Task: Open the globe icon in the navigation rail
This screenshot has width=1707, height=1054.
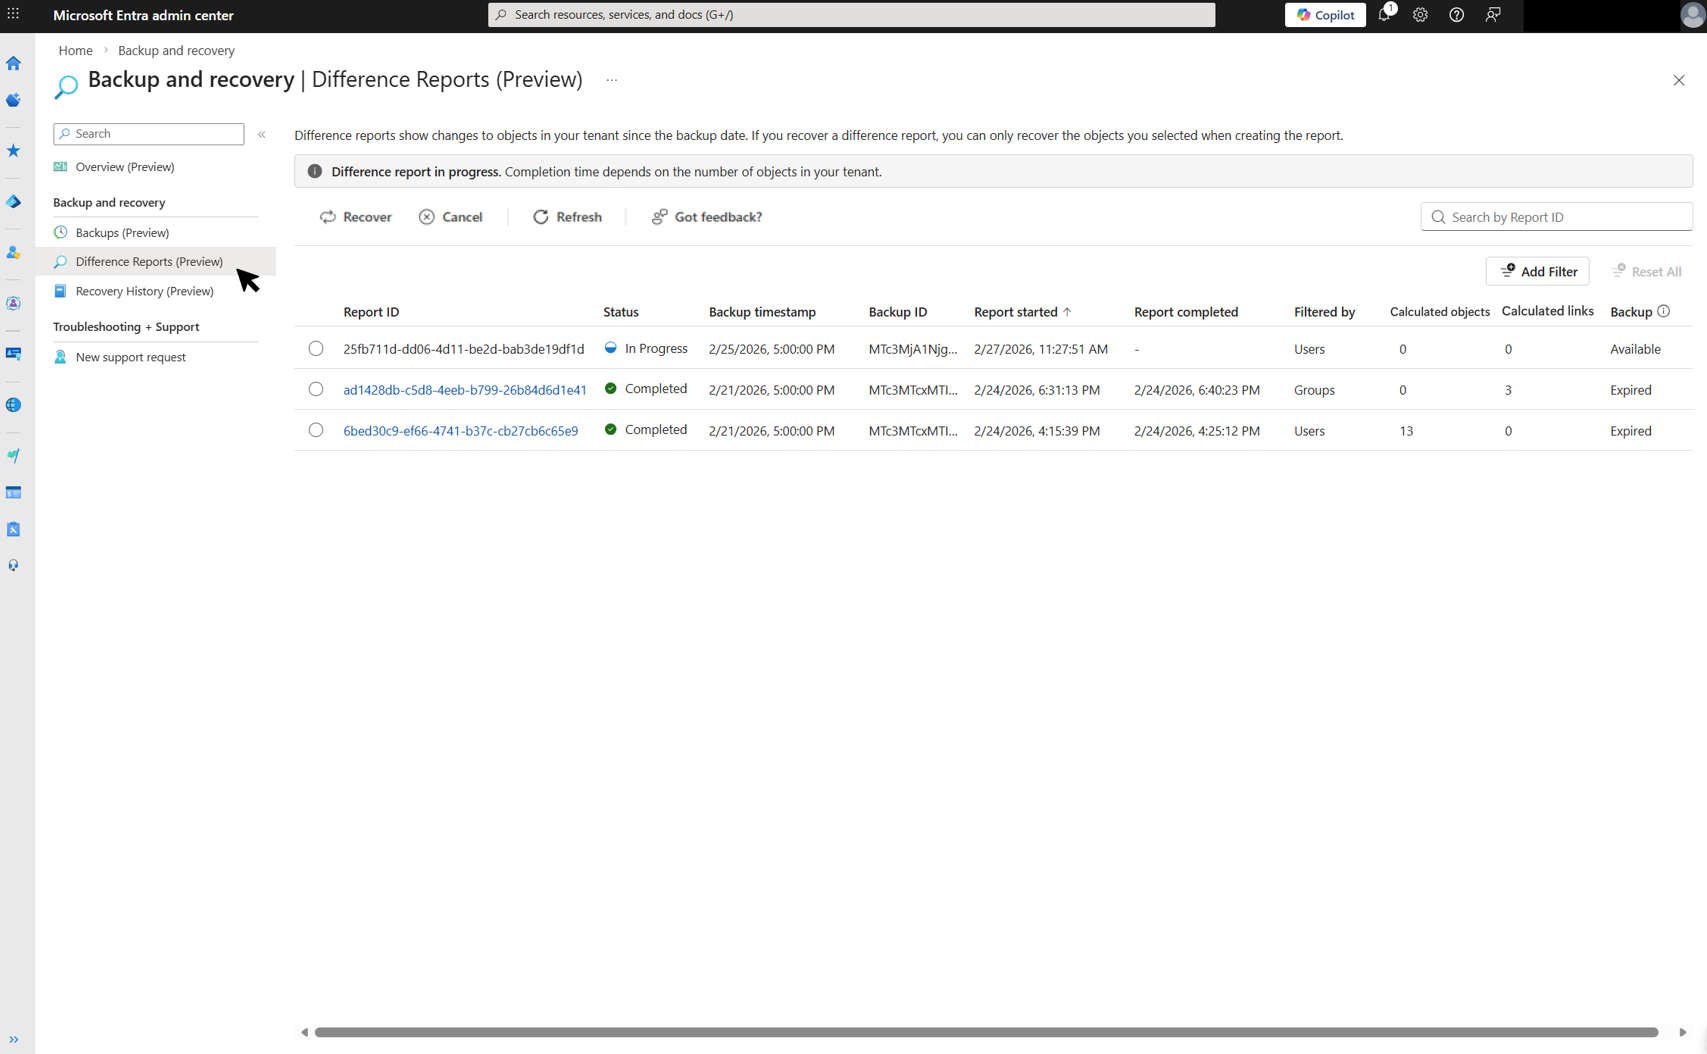Action: pyautogui.click(x=14, y=404)
